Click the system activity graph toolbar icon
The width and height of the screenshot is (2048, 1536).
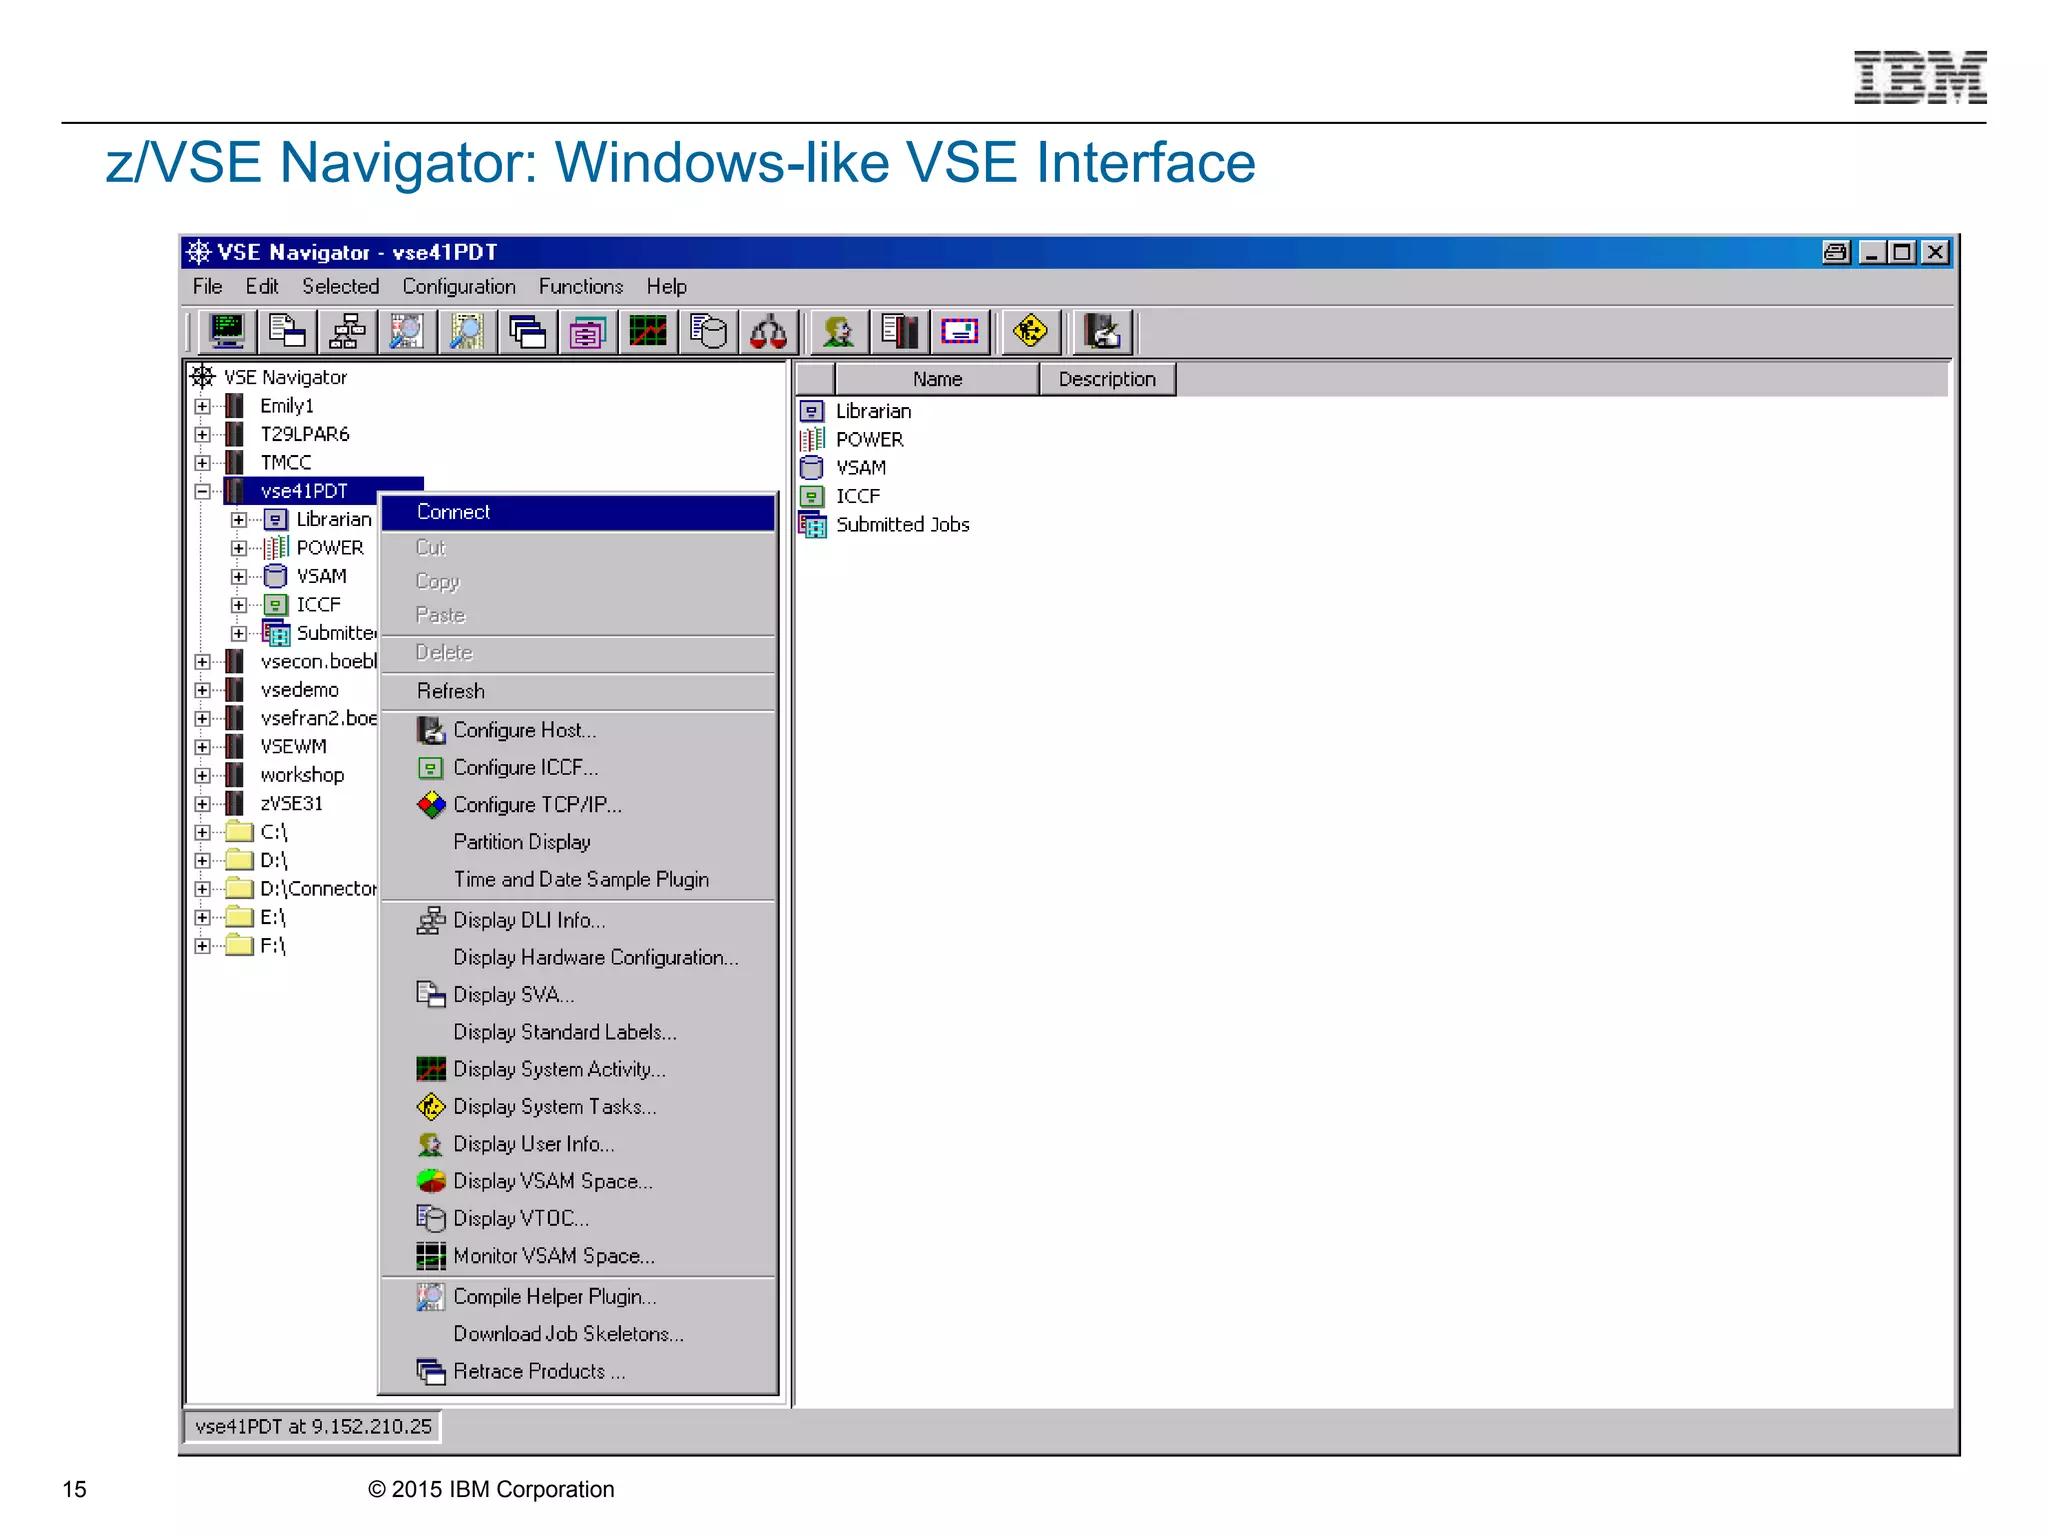[648, 331]
